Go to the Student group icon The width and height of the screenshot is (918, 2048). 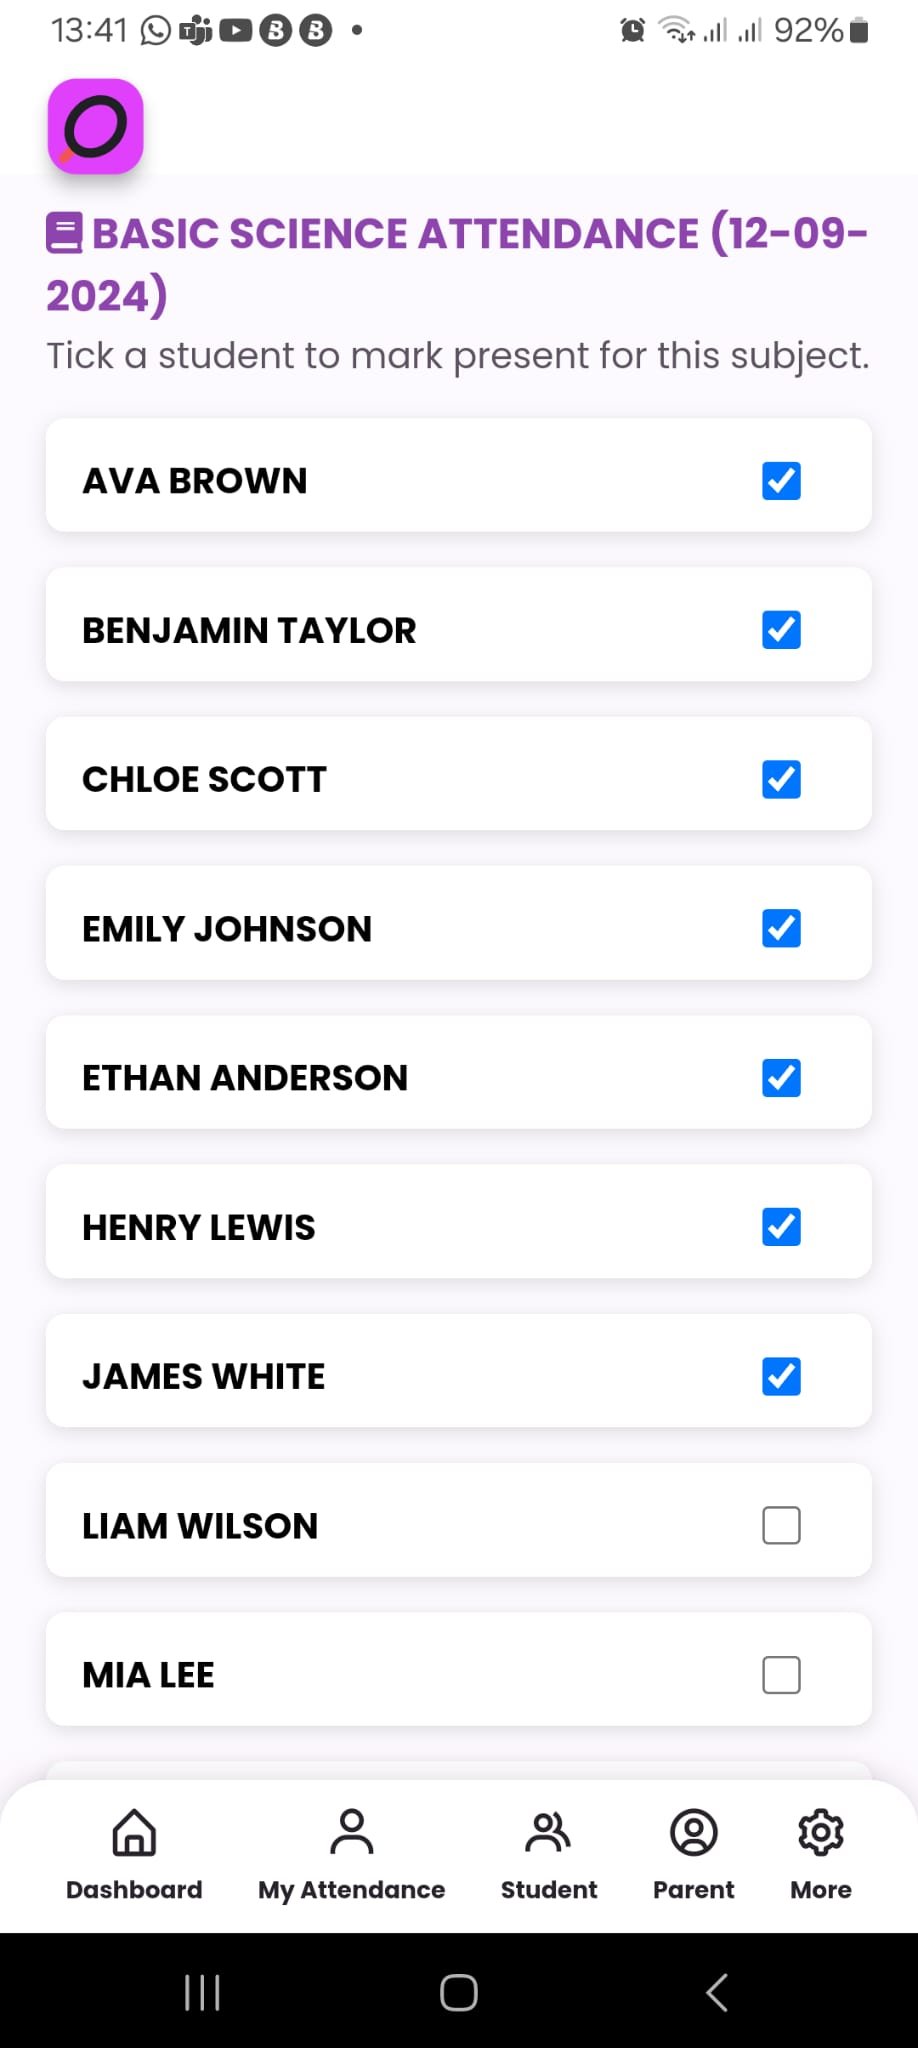pyautogui.click(x=548, y=1832)
